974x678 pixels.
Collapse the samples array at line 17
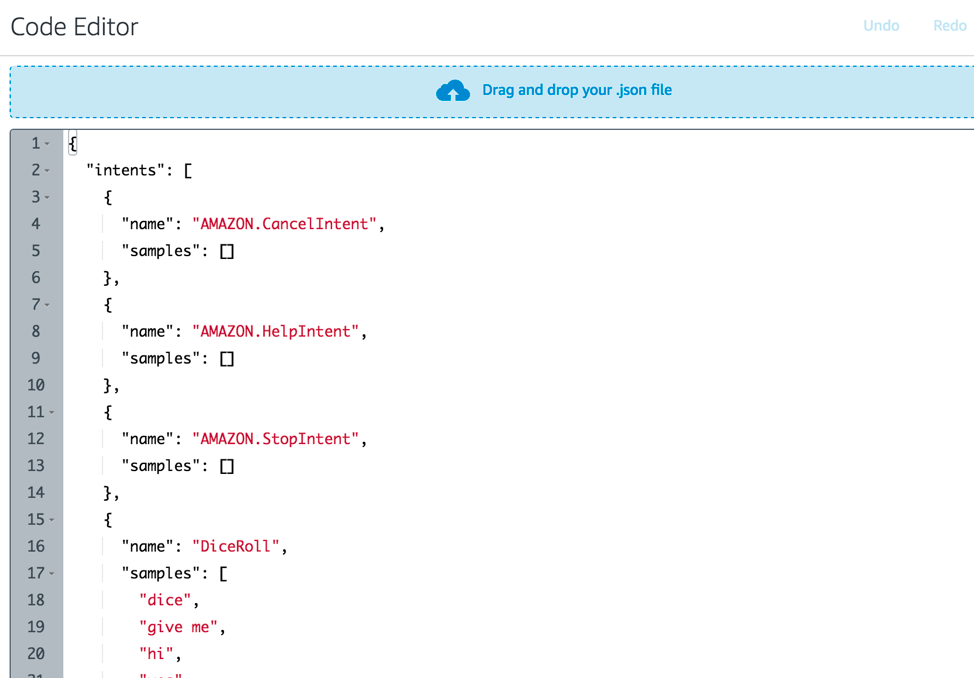point(51,573)
